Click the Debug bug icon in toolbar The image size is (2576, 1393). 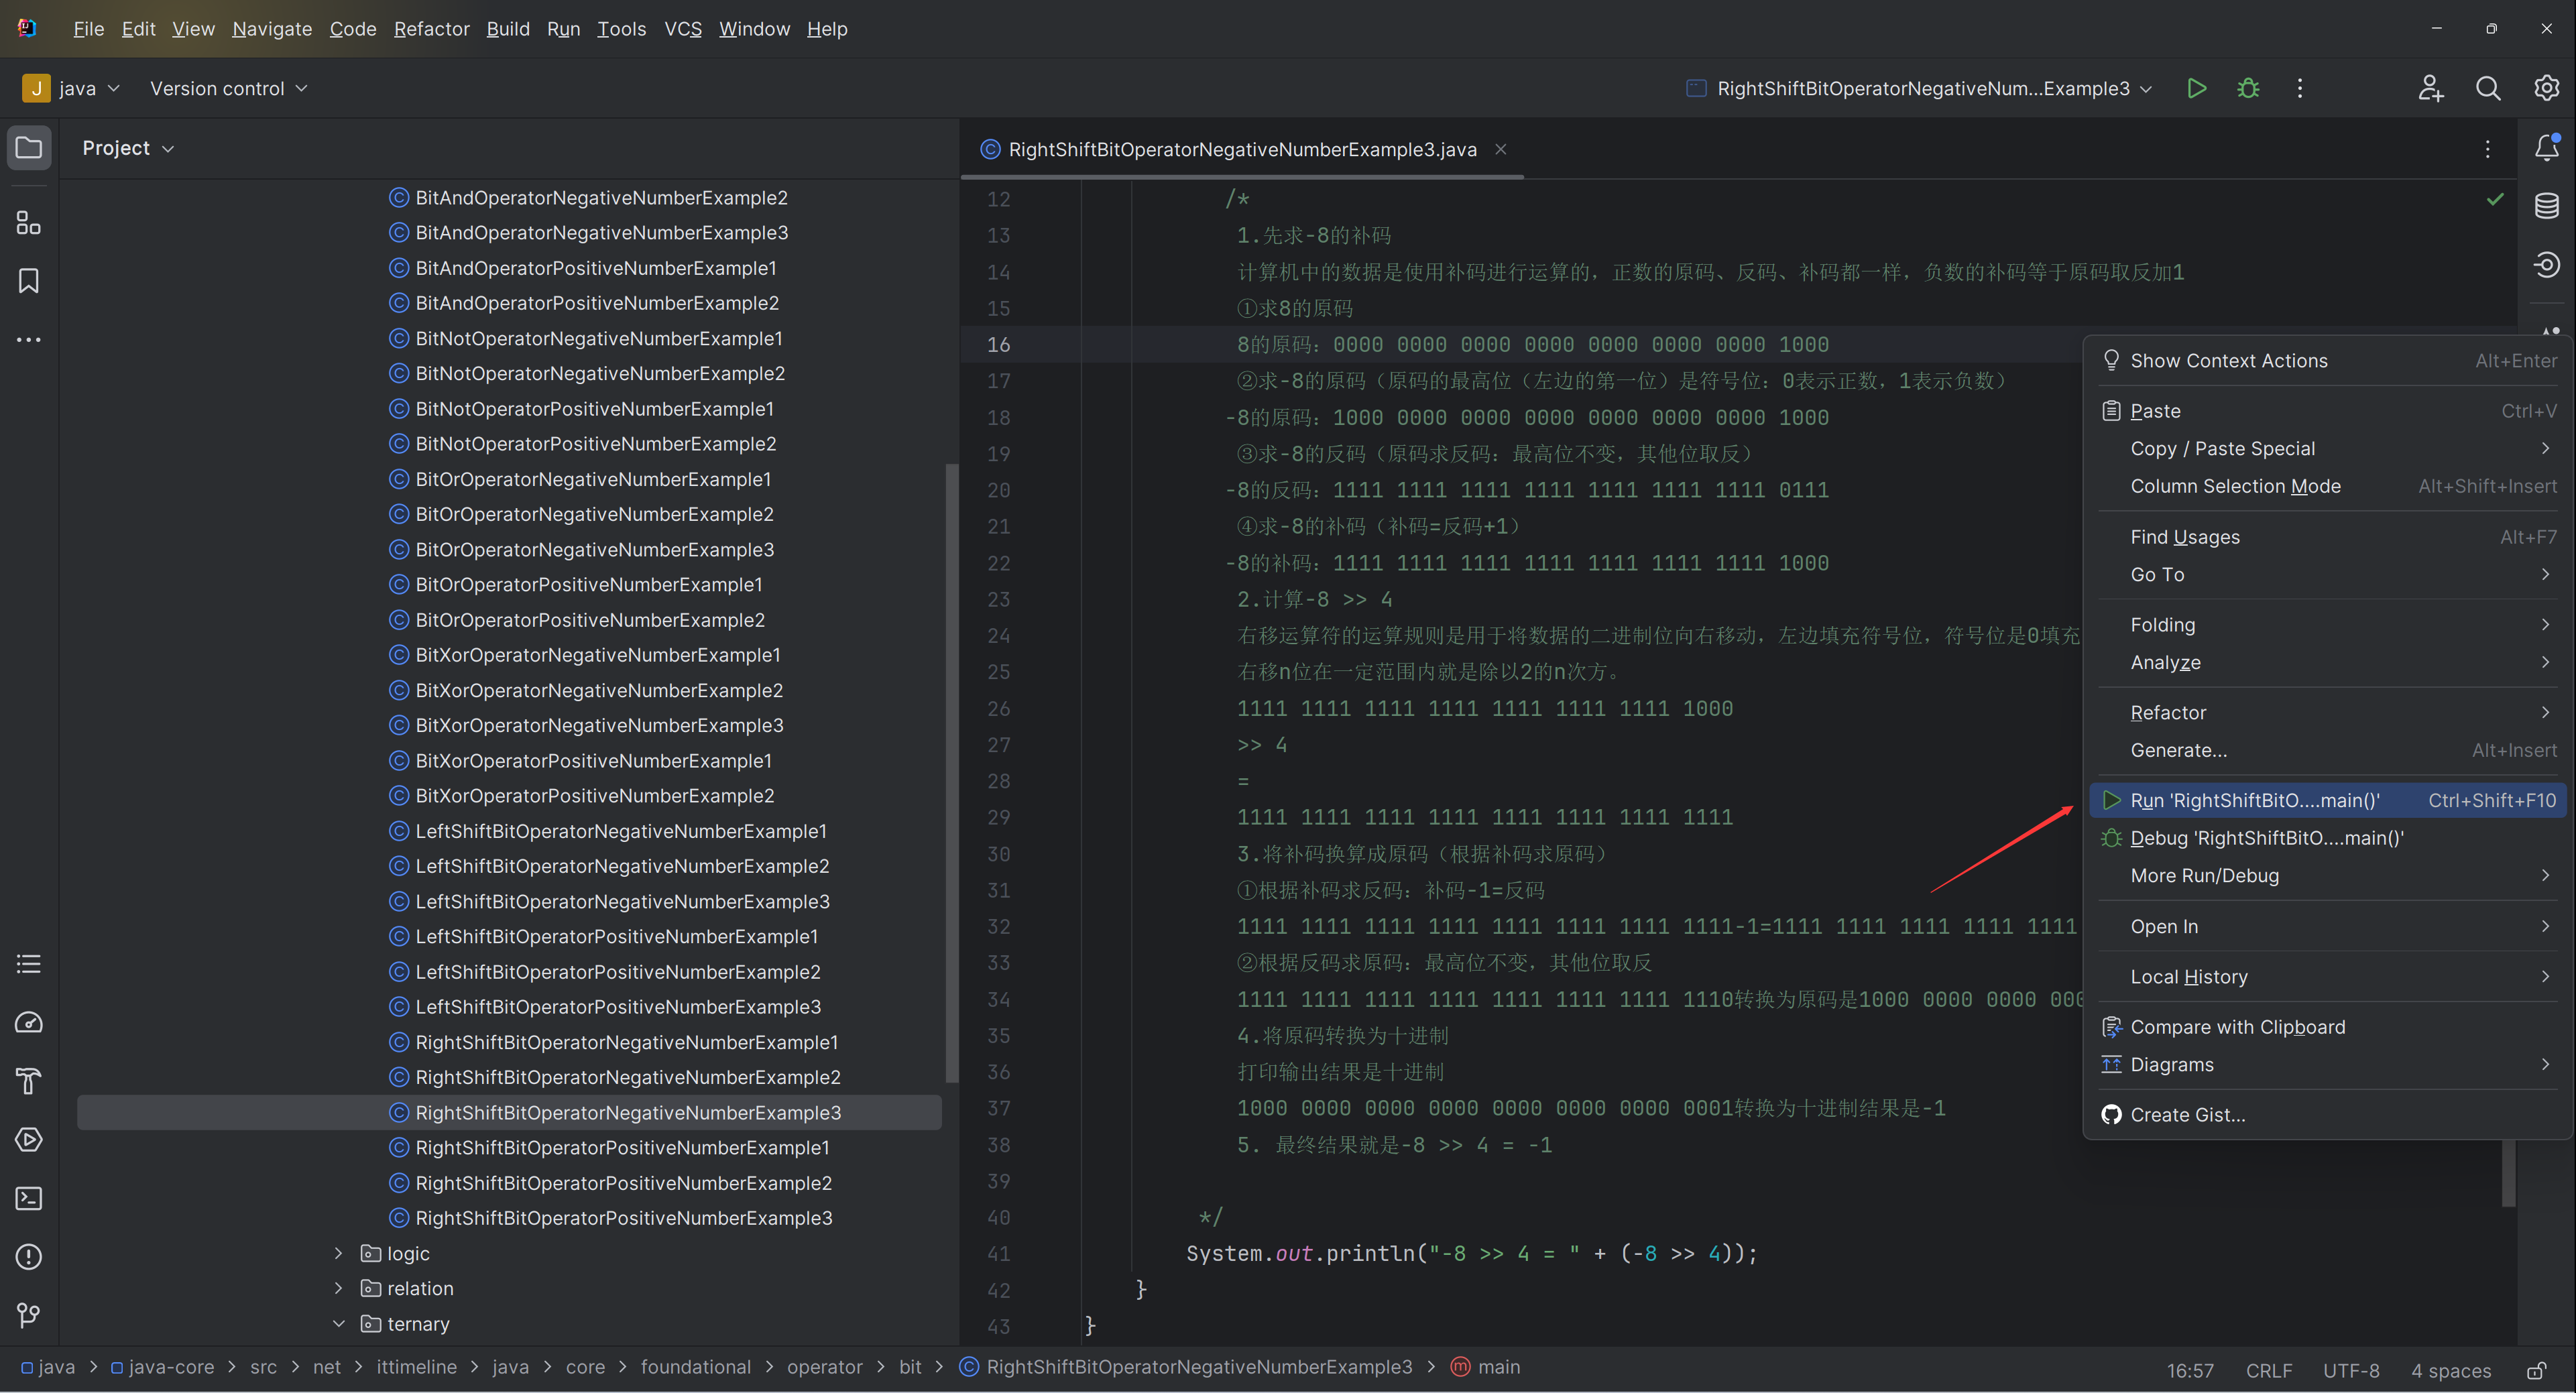point(2248,88)
